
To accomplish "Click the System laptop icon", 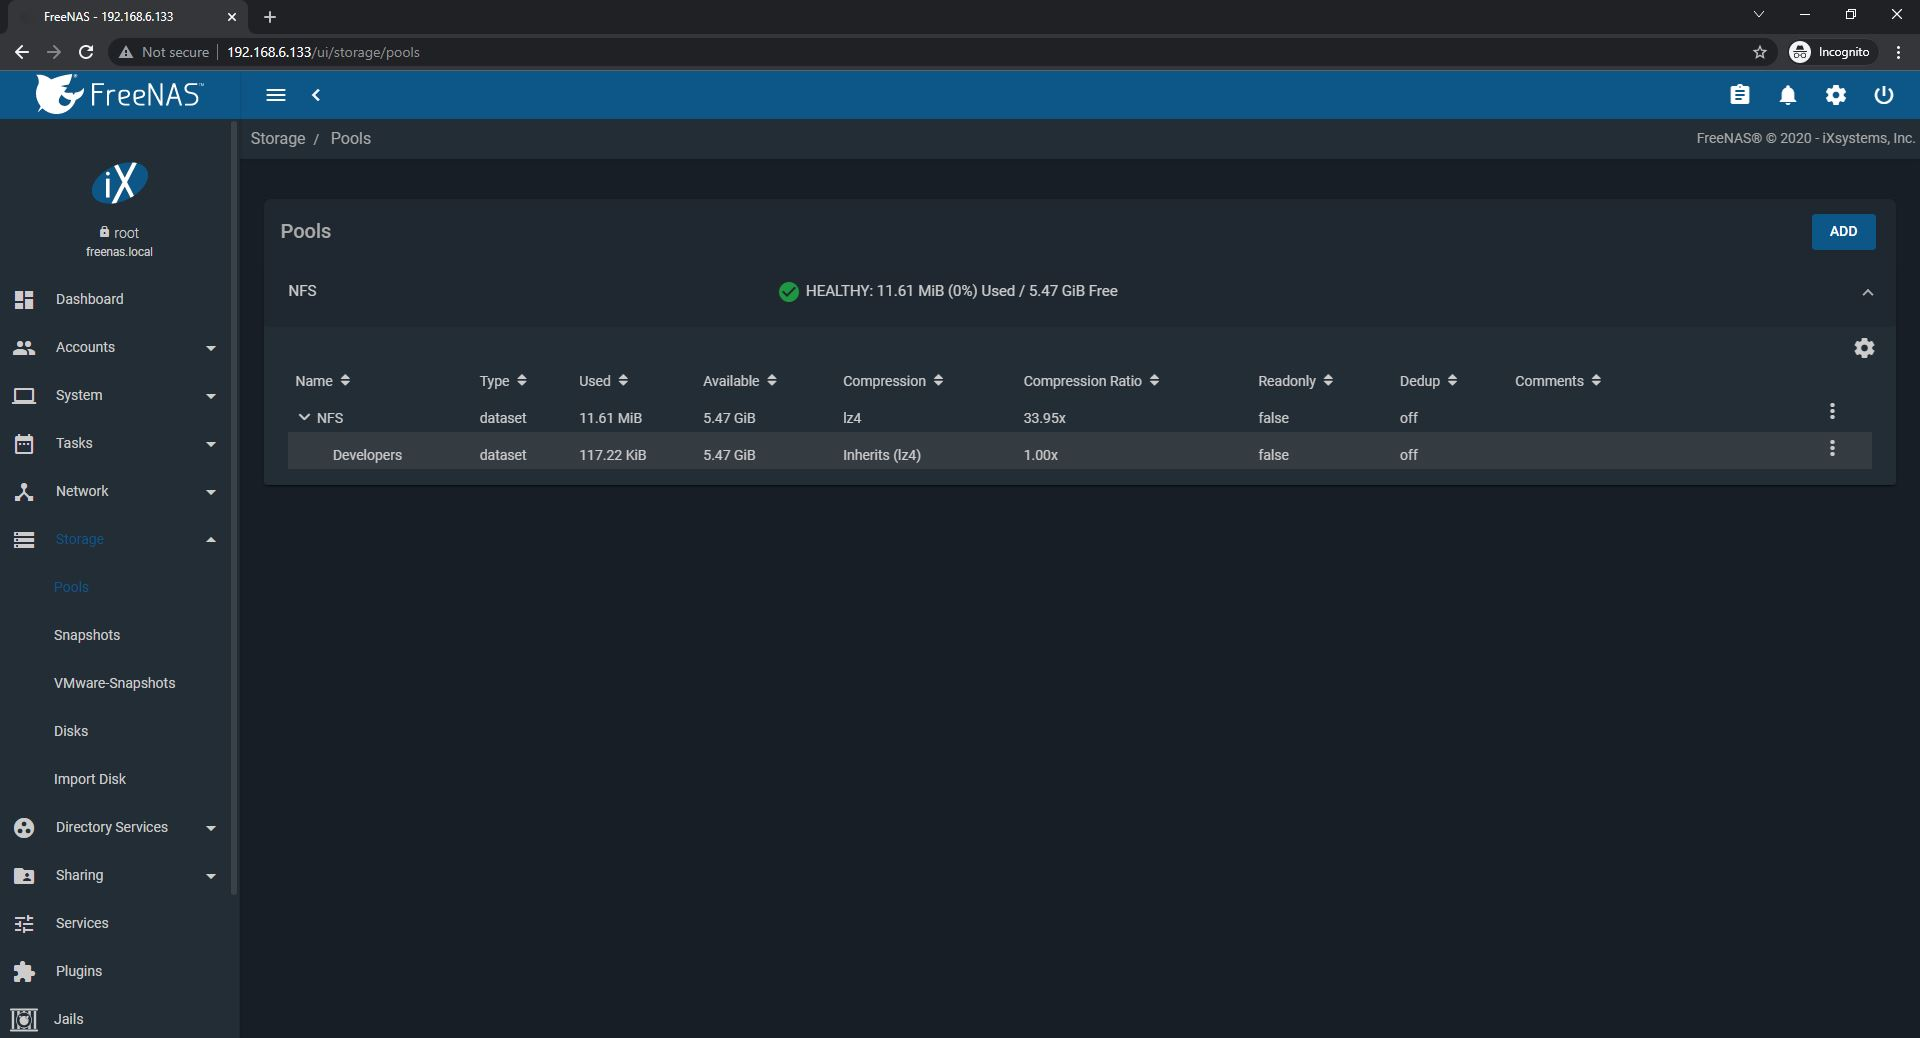I will pos(24,395).
